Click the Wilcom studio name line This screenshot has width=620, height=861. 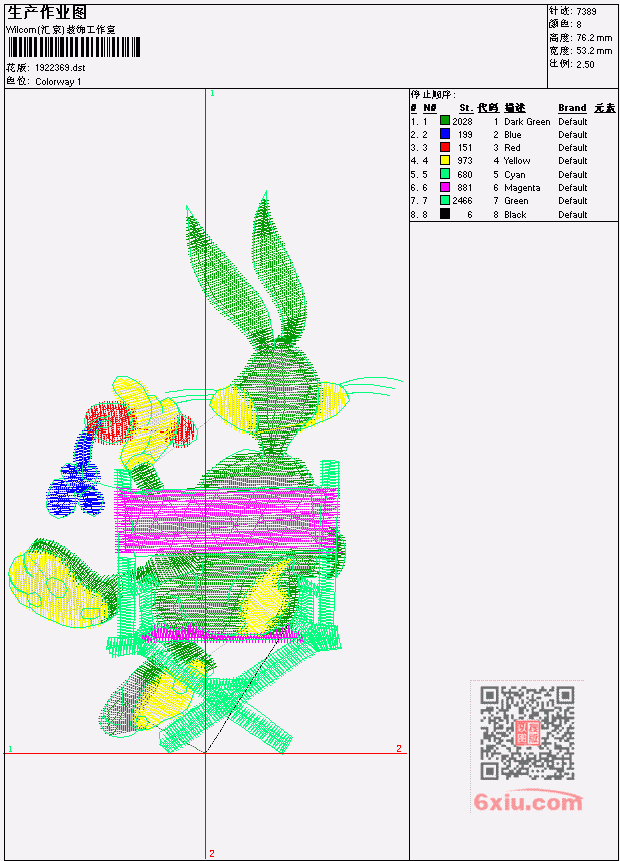coord(61,30)
